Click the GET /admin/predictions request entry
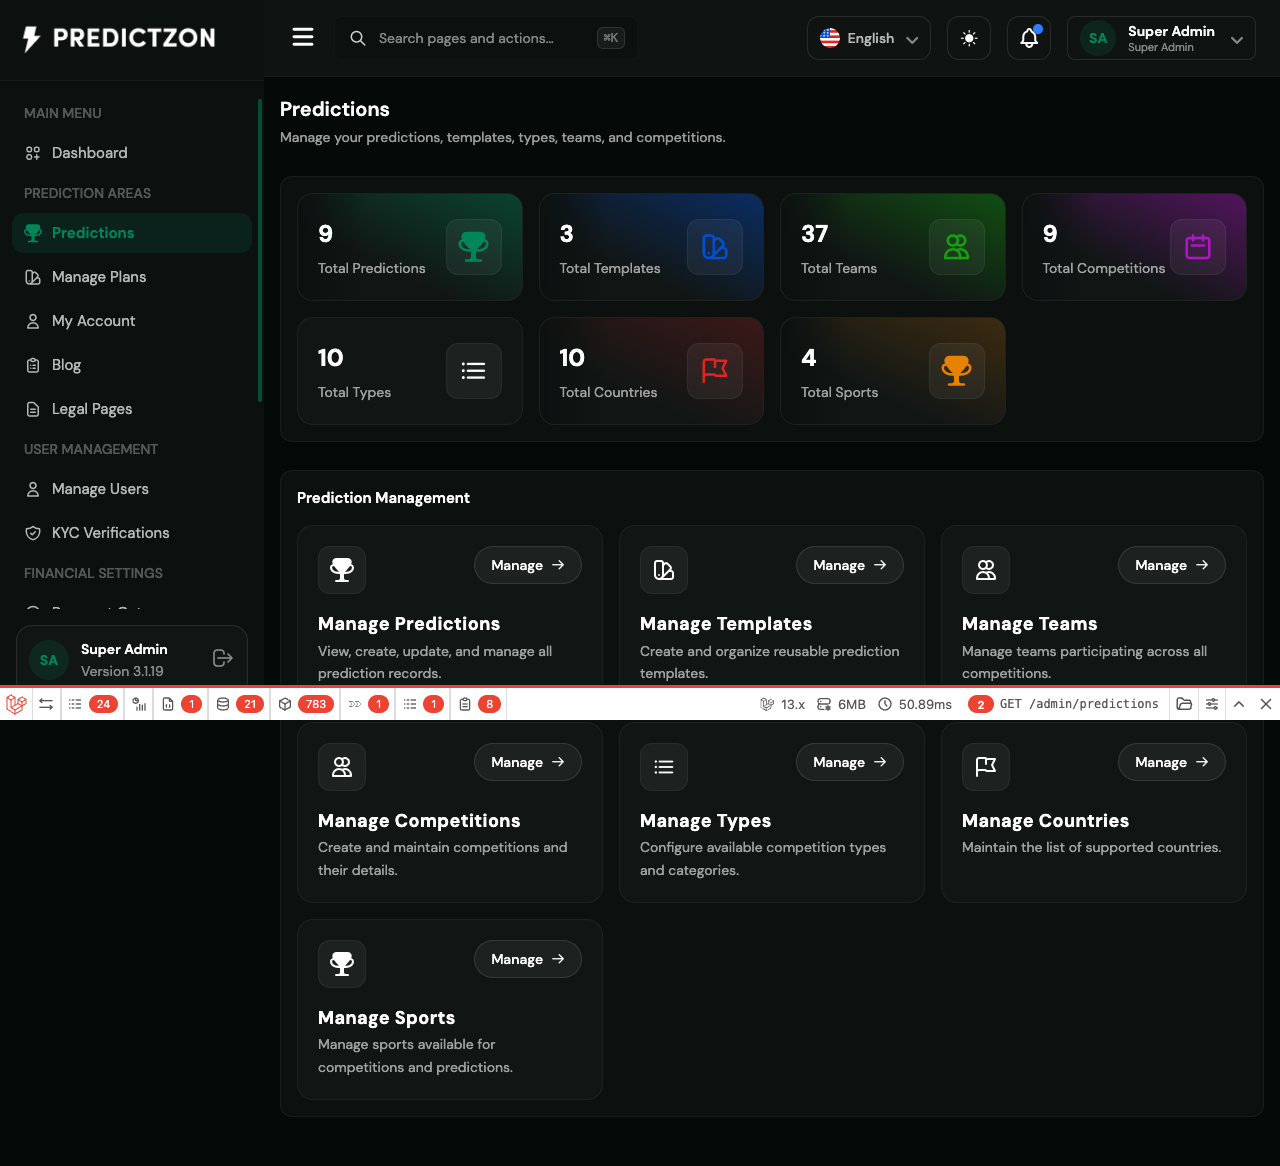 coord(1063,704)
